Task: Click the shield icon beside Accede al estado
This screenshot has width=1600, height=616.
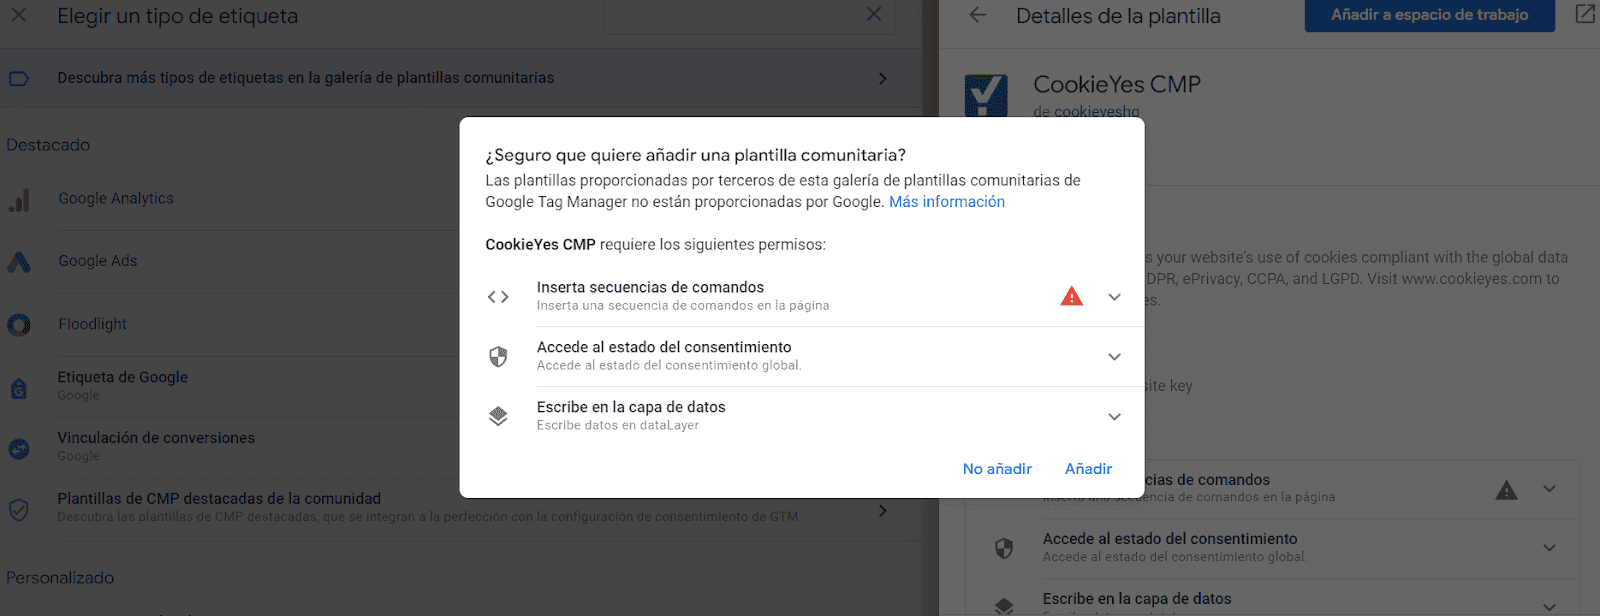Action: pos(498,357)
